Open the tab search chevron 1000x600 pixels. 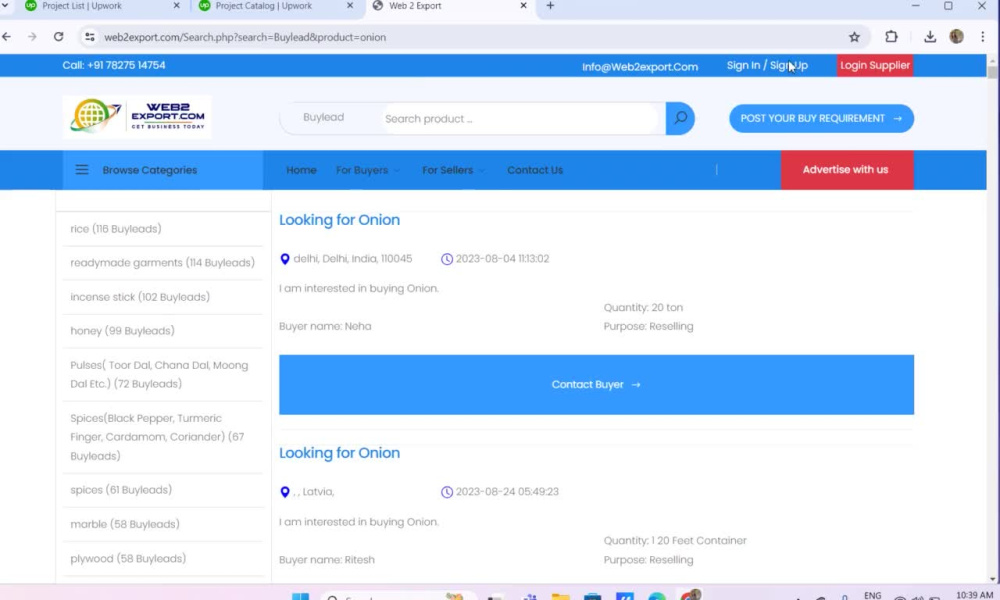pyautogui.click(x=5, y=6)
